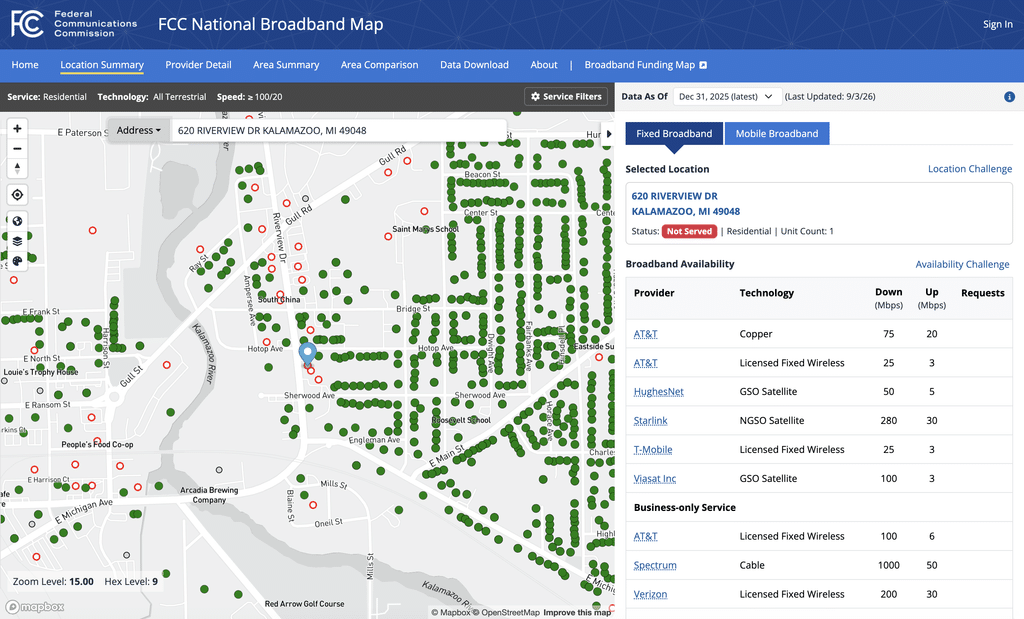Click the Speed ≥ 100/20 filter text
The height and width of the screenshot is (619, 1024).
point(249,97)
